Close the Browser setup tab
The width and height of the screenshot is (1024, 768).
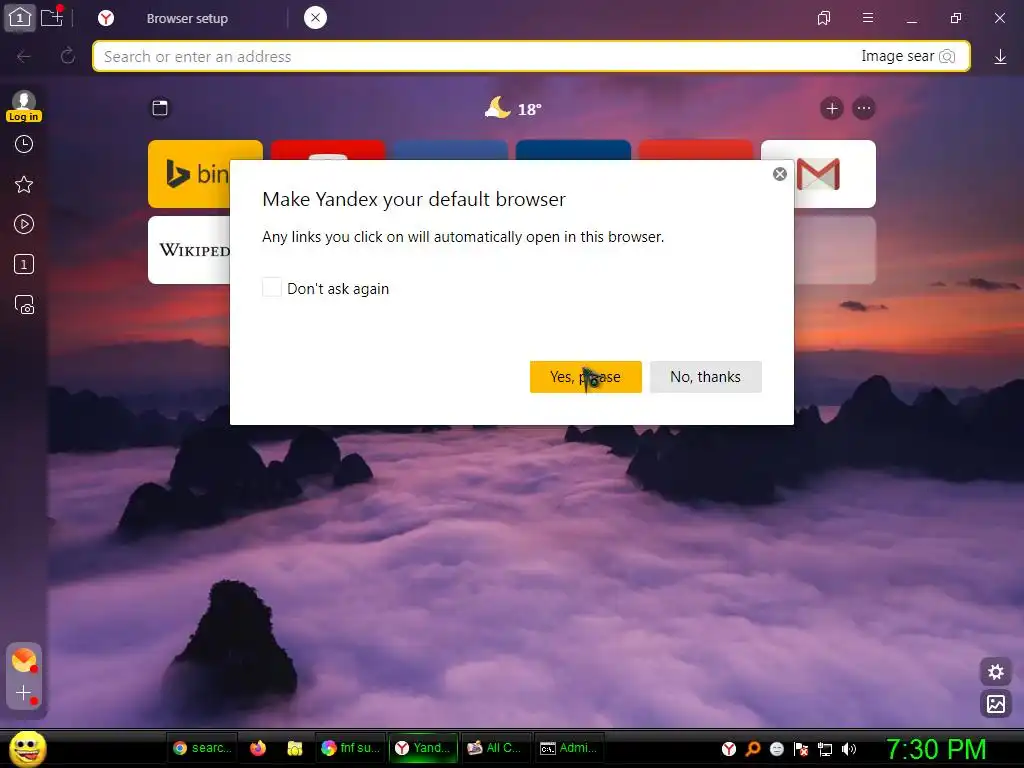coord(315,18)
